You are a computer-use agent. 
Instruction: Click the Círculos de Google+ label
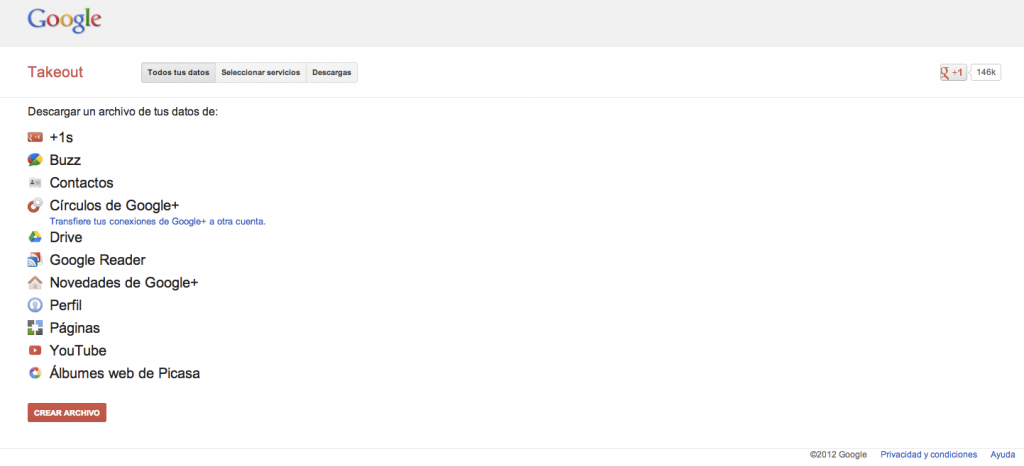pyautogui.click(x=114, y=206)
